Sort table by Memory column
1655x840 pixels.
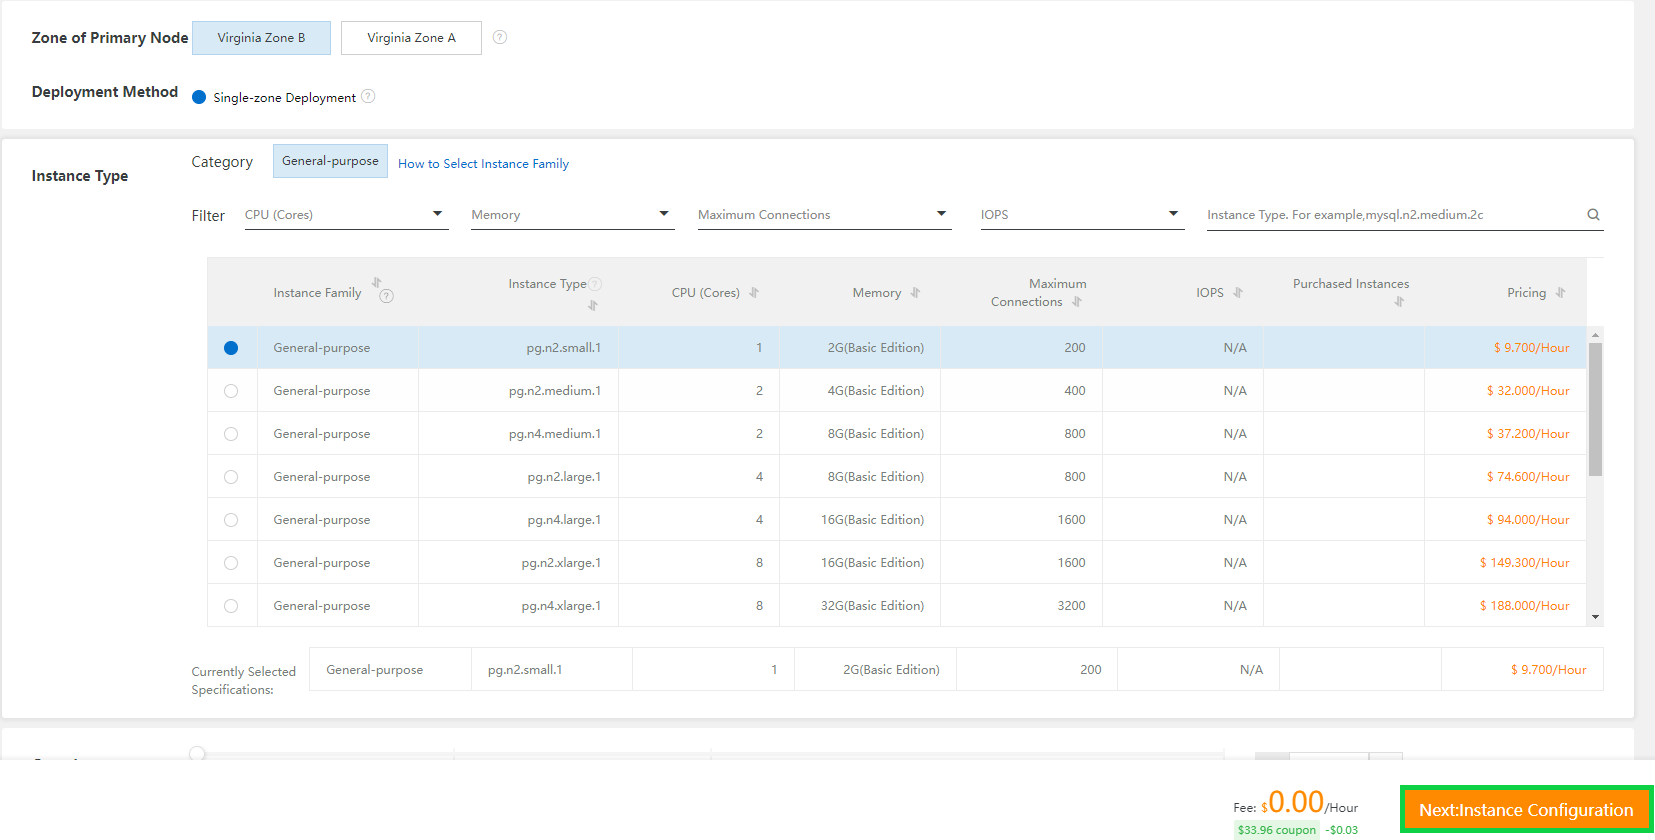click(x=915, y=293)
